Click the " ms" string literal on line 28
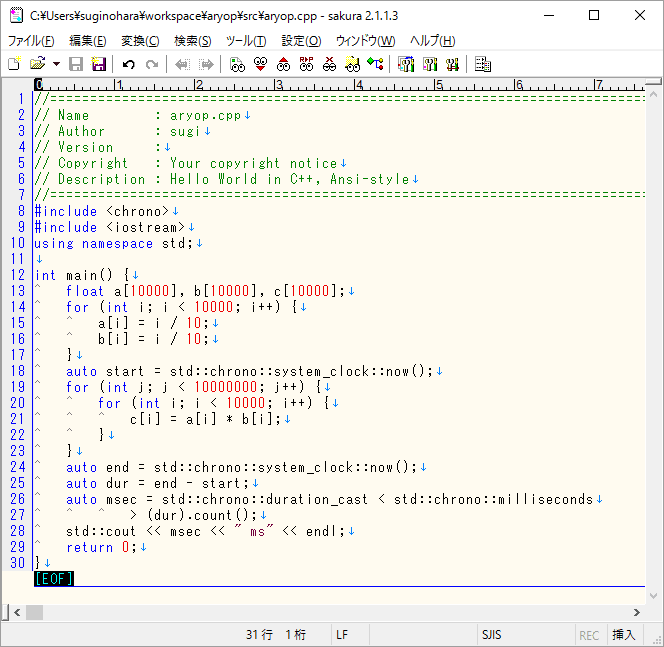The image size is (664, 647). (254, 531)
